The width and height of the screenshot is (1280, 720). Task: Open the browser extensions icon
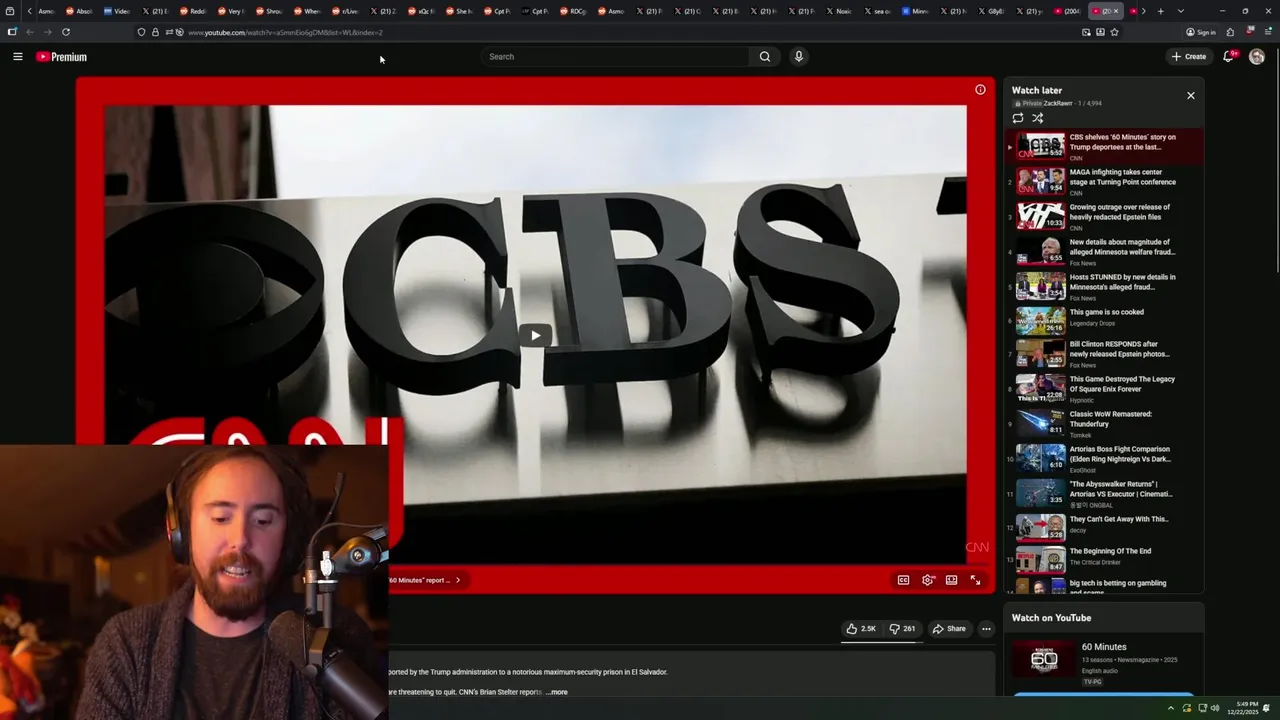click(x=1230, y=32)
